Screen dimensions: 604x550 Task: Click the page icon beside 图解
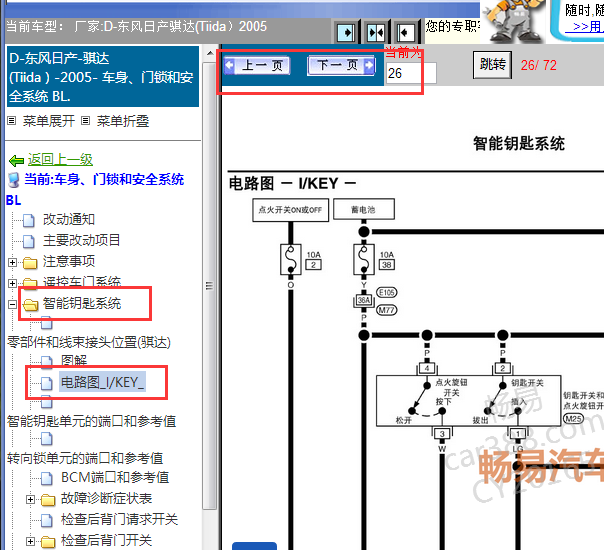click(x=47, y=361)
